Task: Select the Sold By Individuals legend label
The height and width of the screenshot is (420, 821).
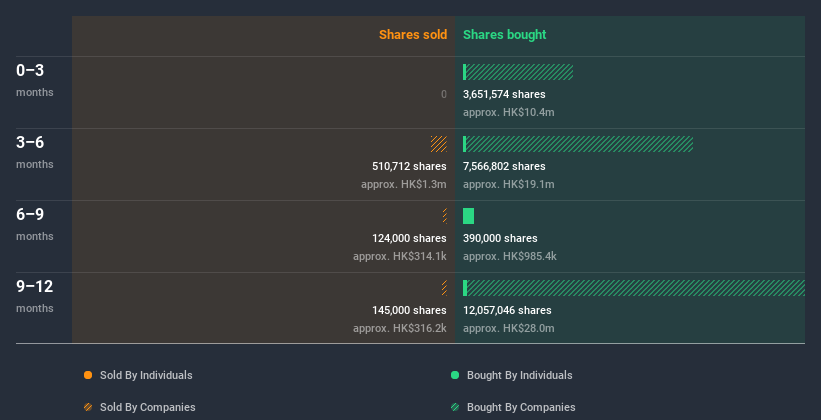Action: [146, 375]
